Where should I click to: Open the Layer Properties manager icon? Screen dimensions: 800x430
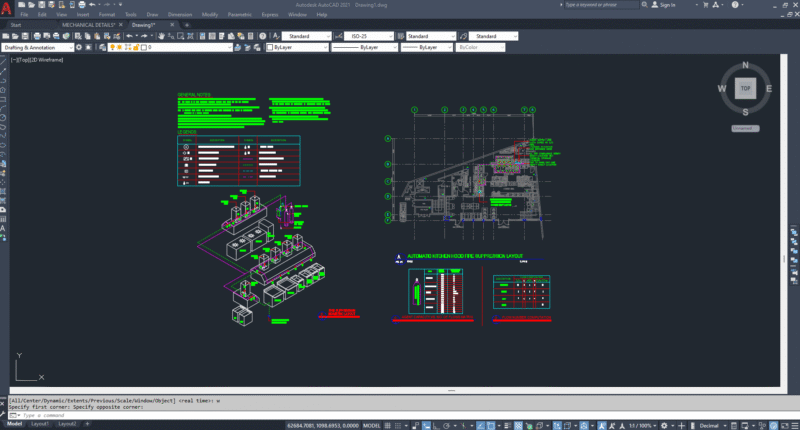[x=102, y=47]
